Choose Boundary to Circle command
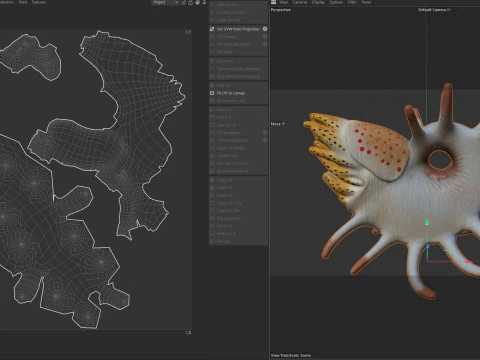The width and height of the screenshot is (480, 360). tap(233, 163)
